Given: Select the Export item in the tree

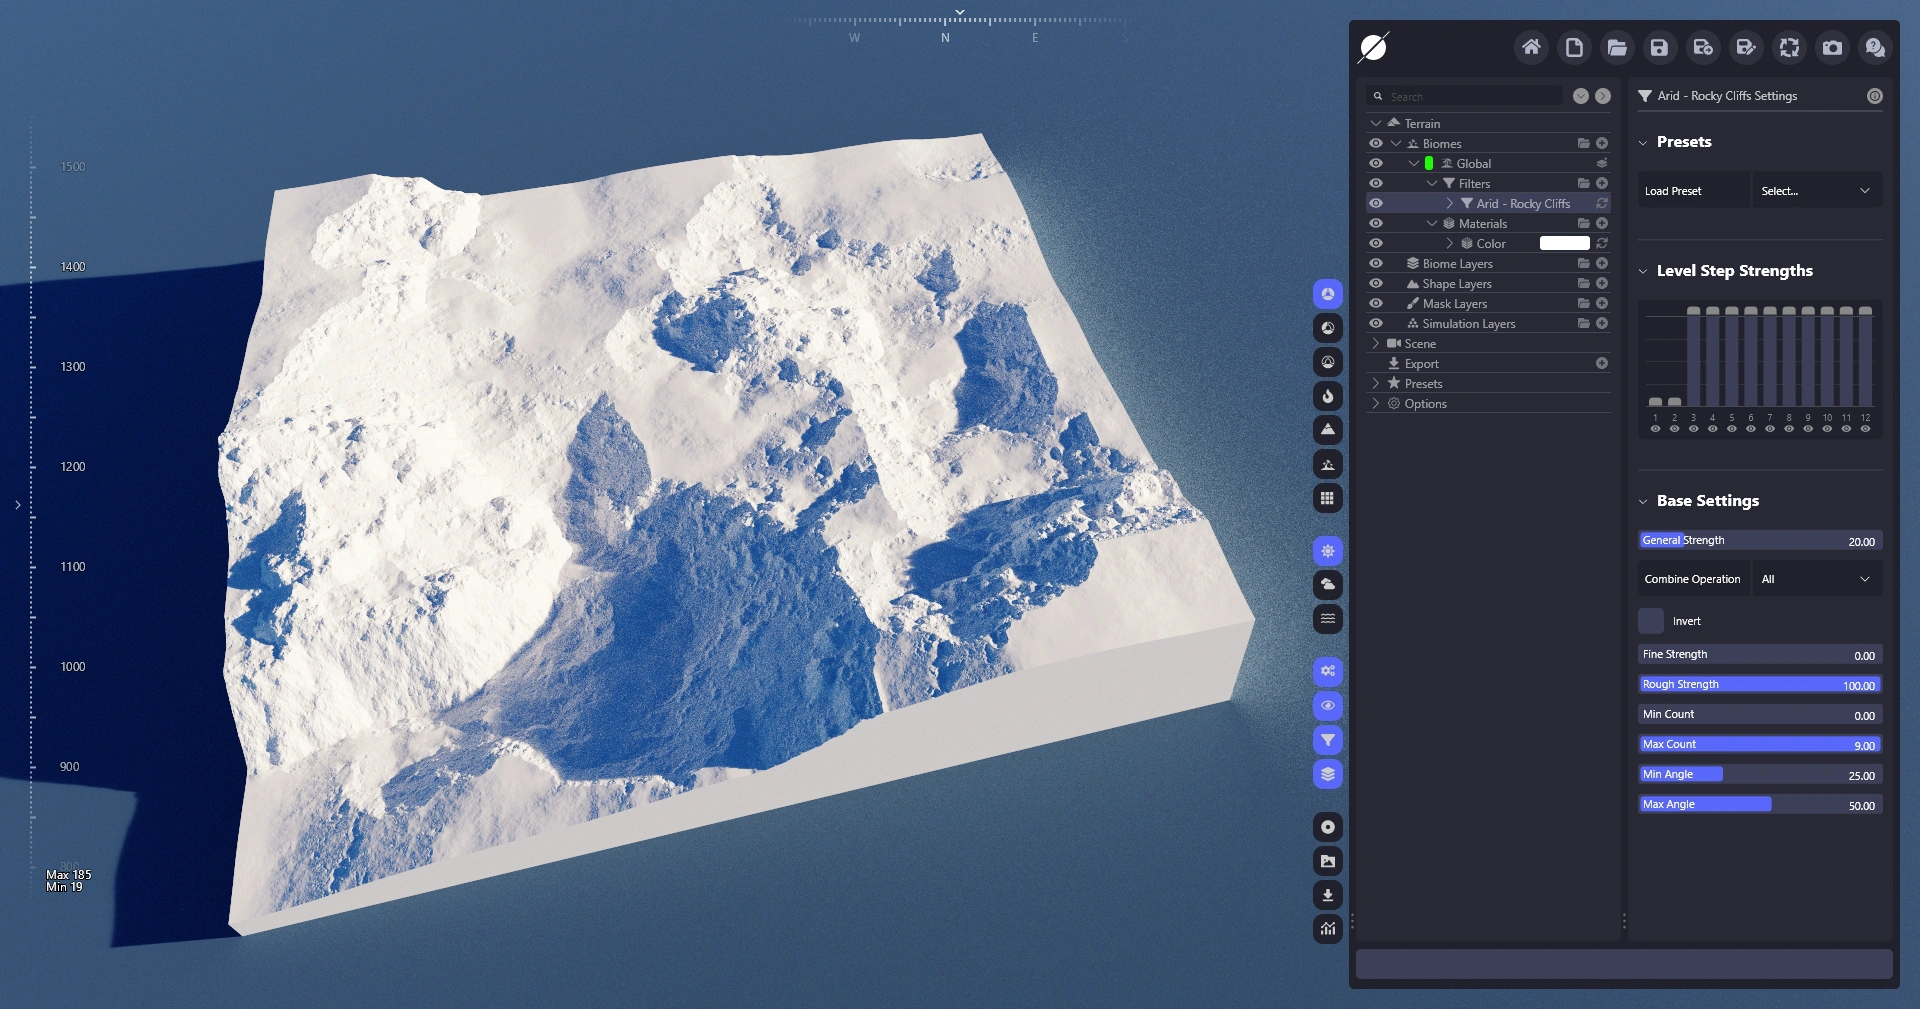Looking at the screenshot, I should pos(1421,364).
